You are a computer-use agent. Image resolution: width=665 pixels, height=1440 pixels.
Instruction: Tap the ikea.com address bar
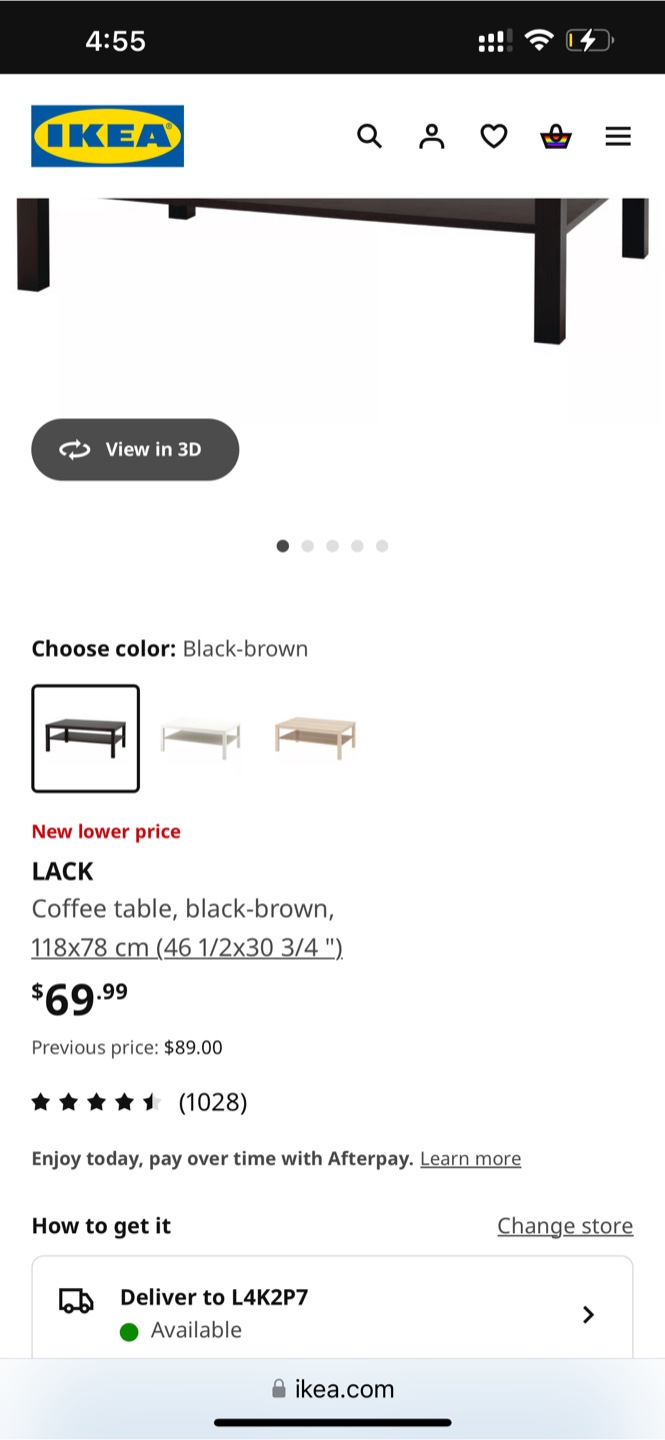point(333,1389)
